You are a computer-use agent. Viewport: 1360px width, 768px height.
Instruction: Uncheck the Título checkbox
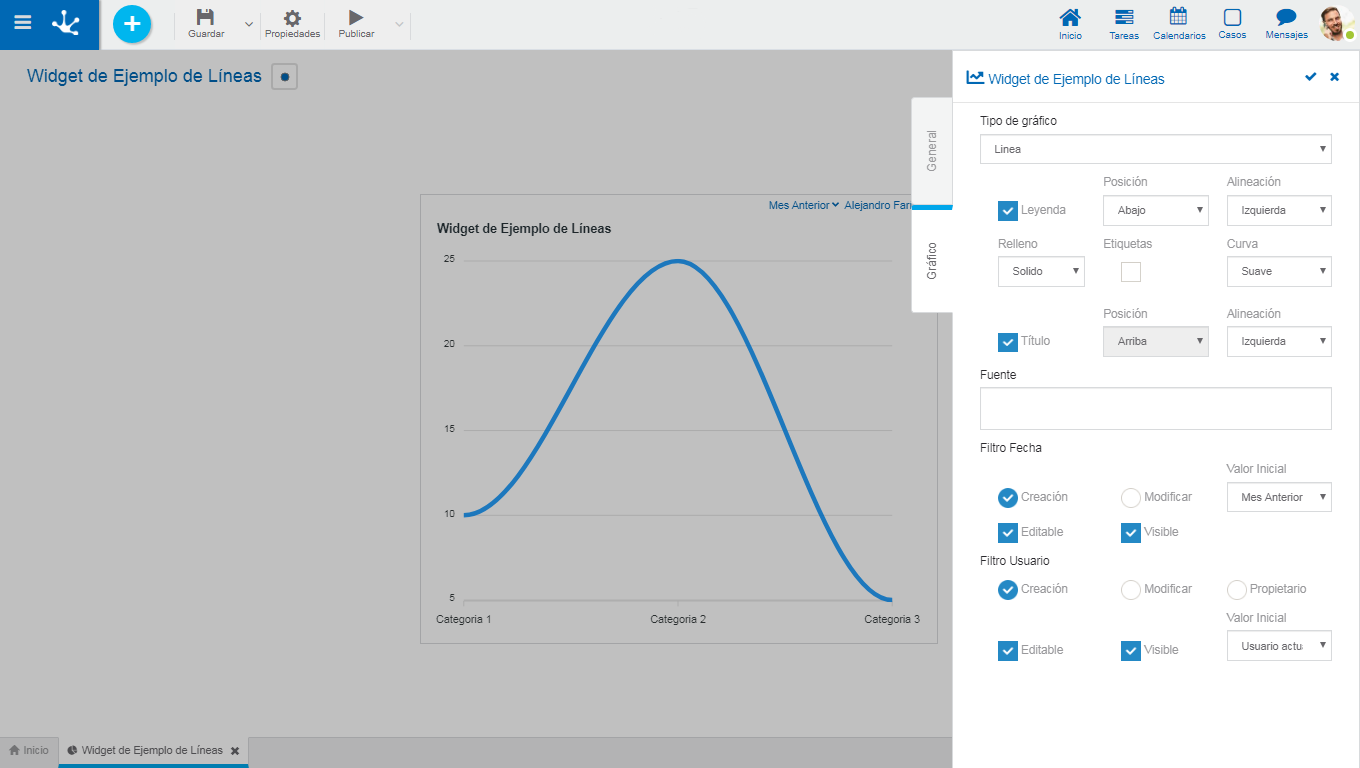pos(1008,342)
